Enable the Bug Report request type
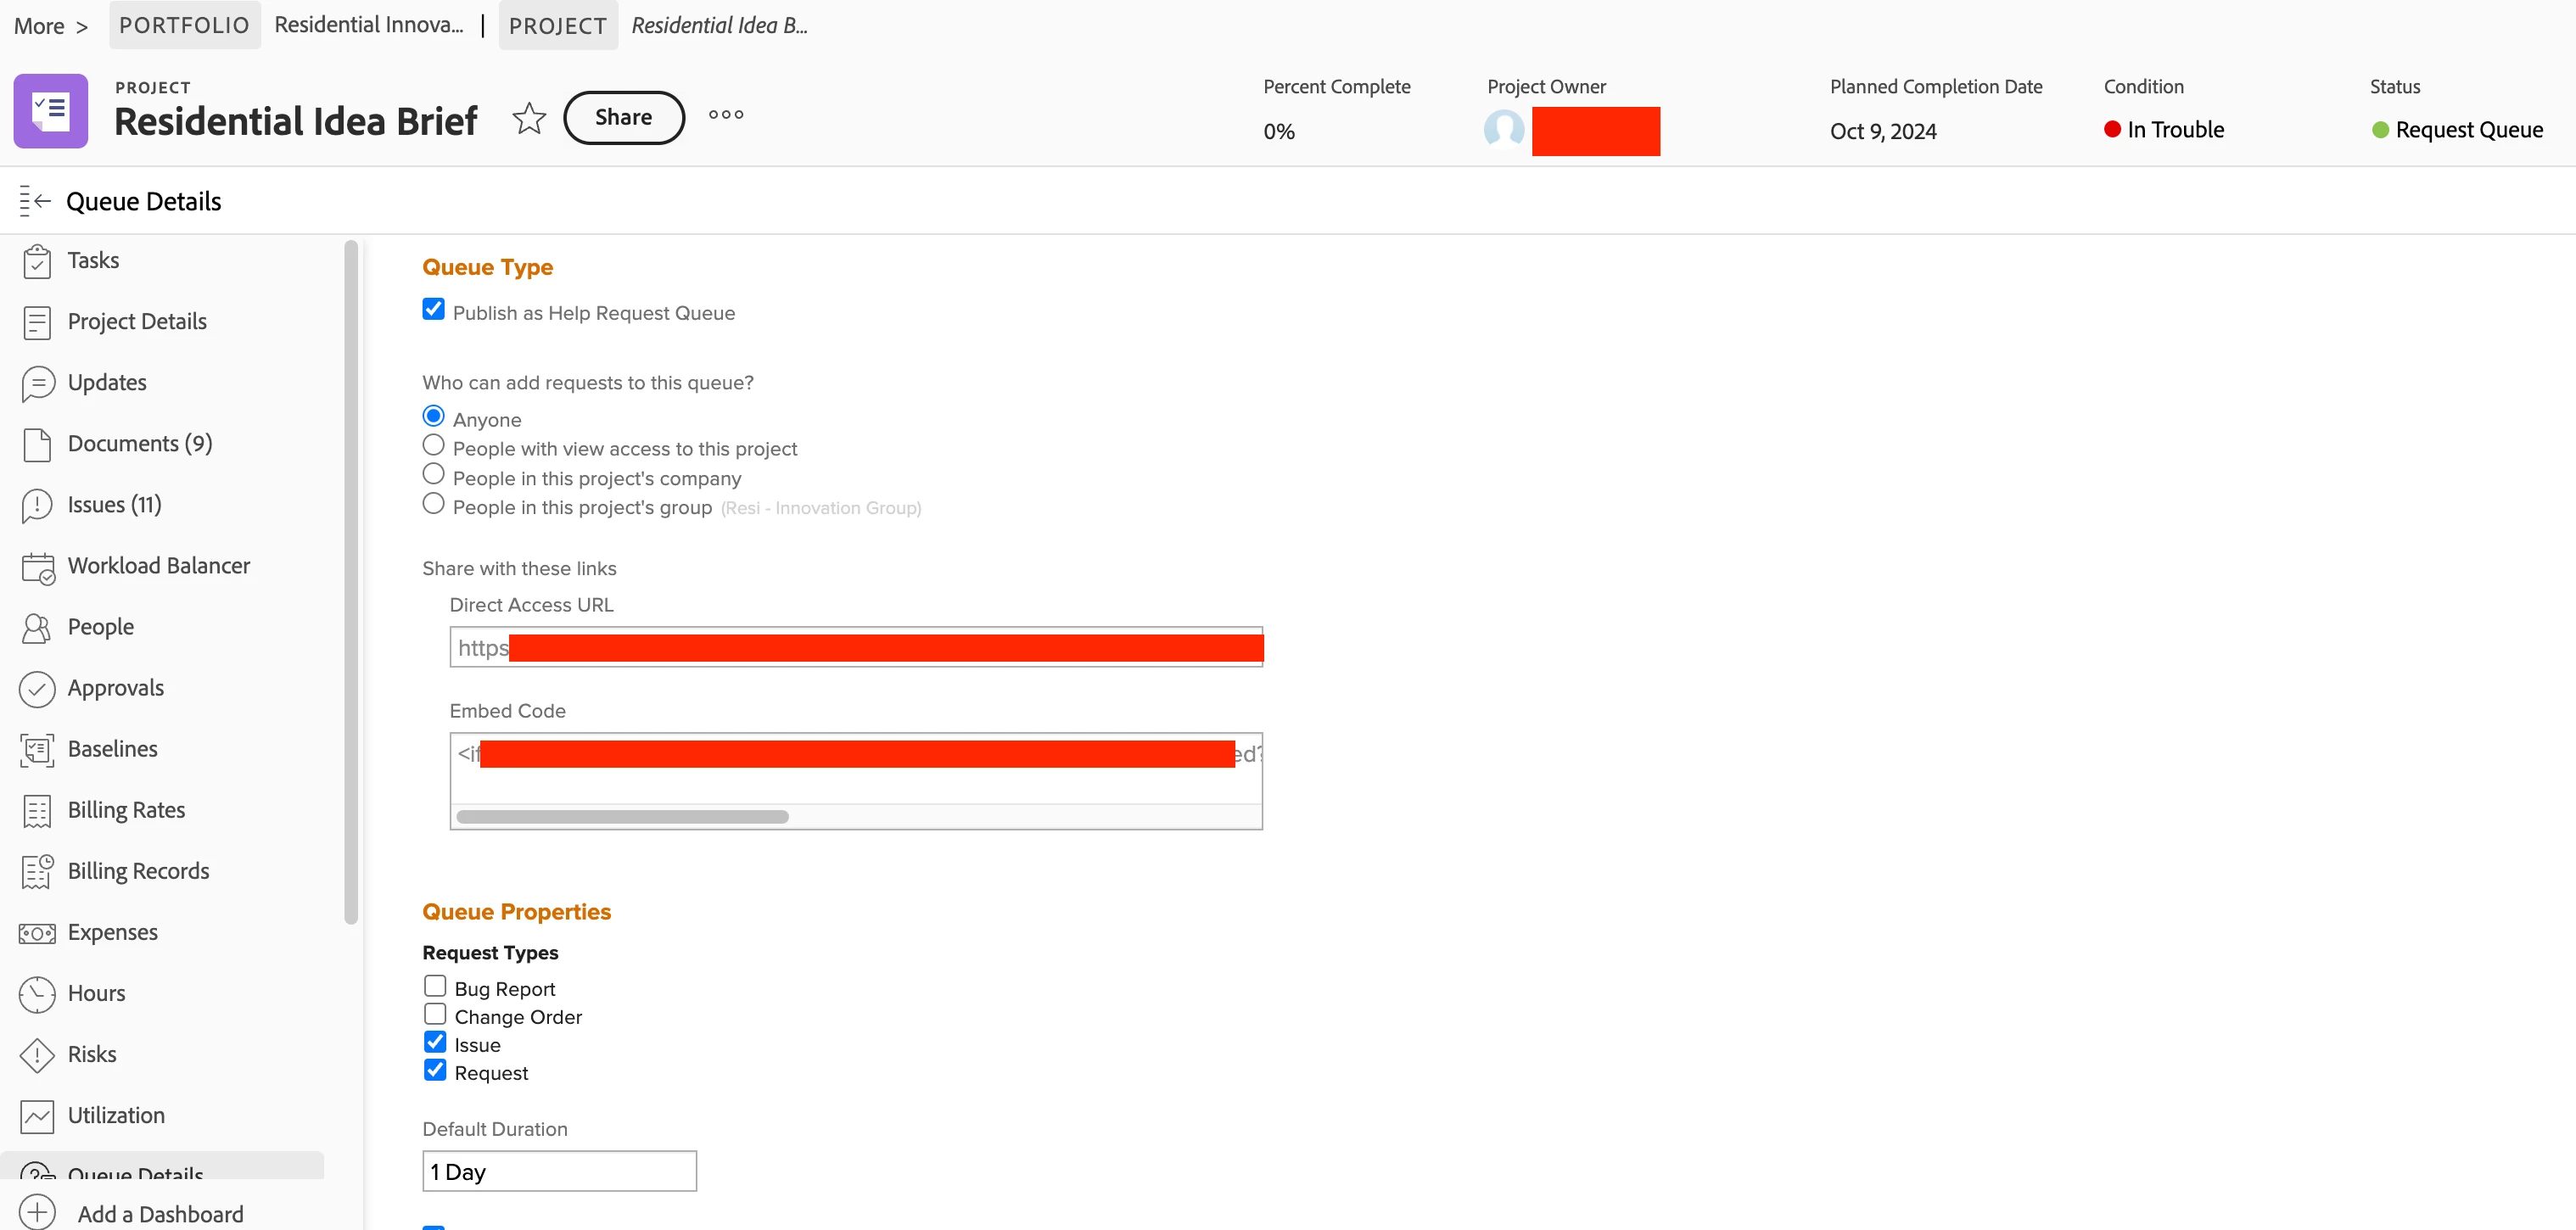The height and width of the screenshot is (1230, 2576). 435,987
